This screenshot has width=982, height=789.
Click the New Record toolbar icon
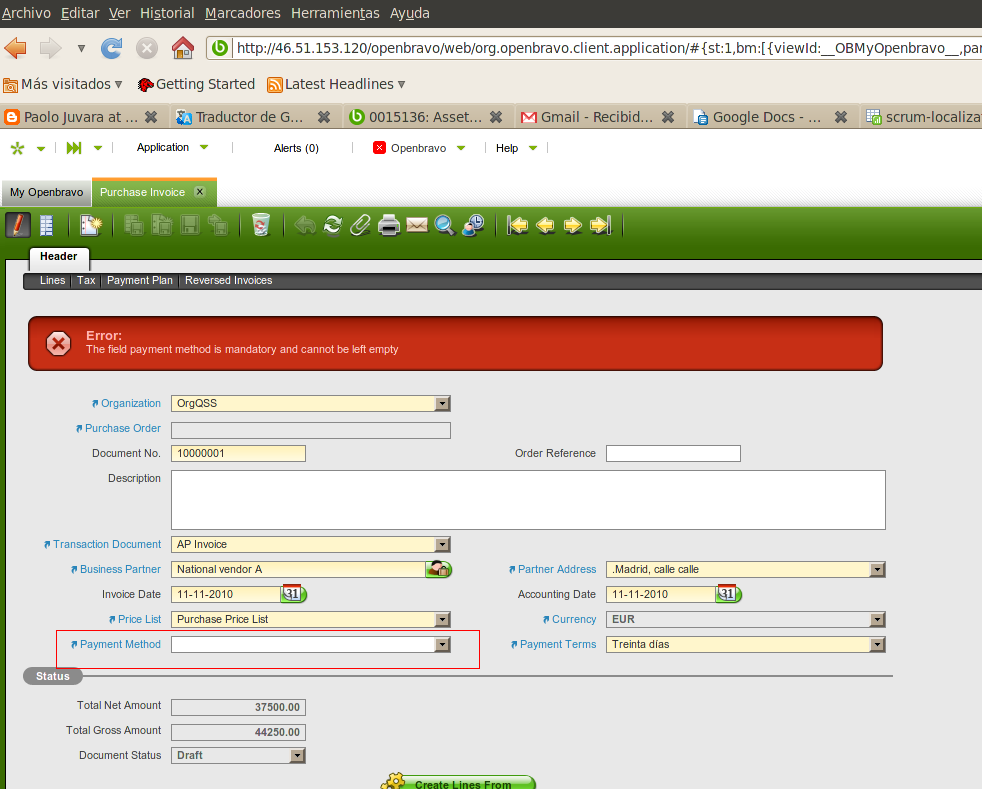[x=91, y=225]
